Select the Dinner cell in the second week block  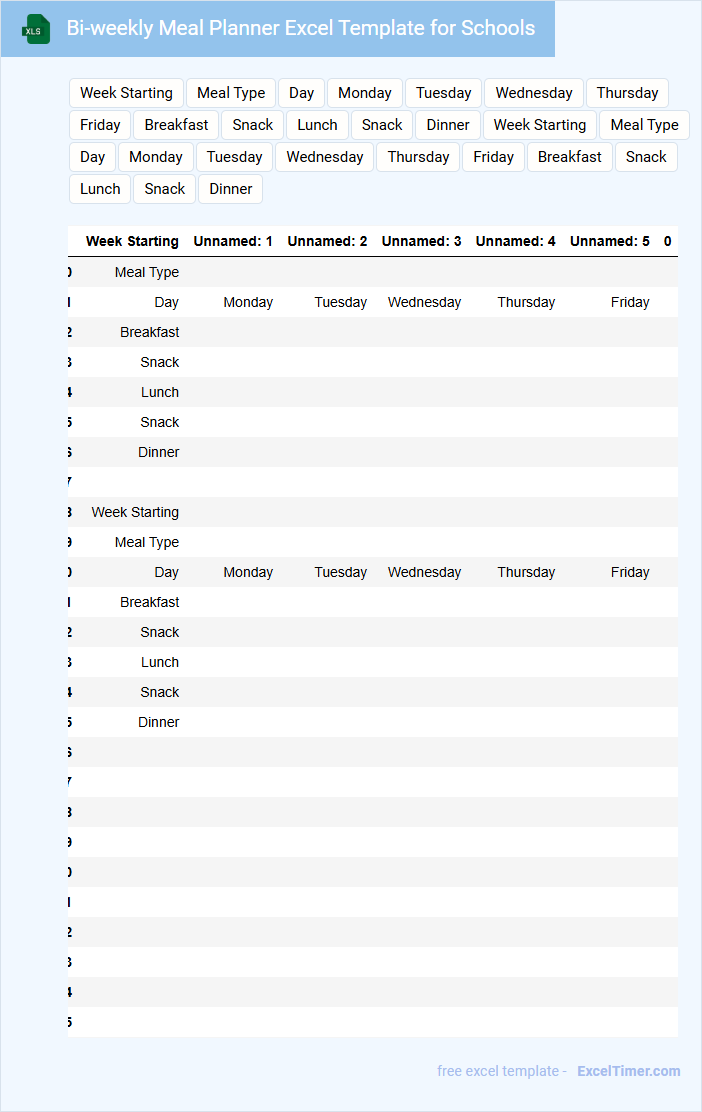coord(159,722)
